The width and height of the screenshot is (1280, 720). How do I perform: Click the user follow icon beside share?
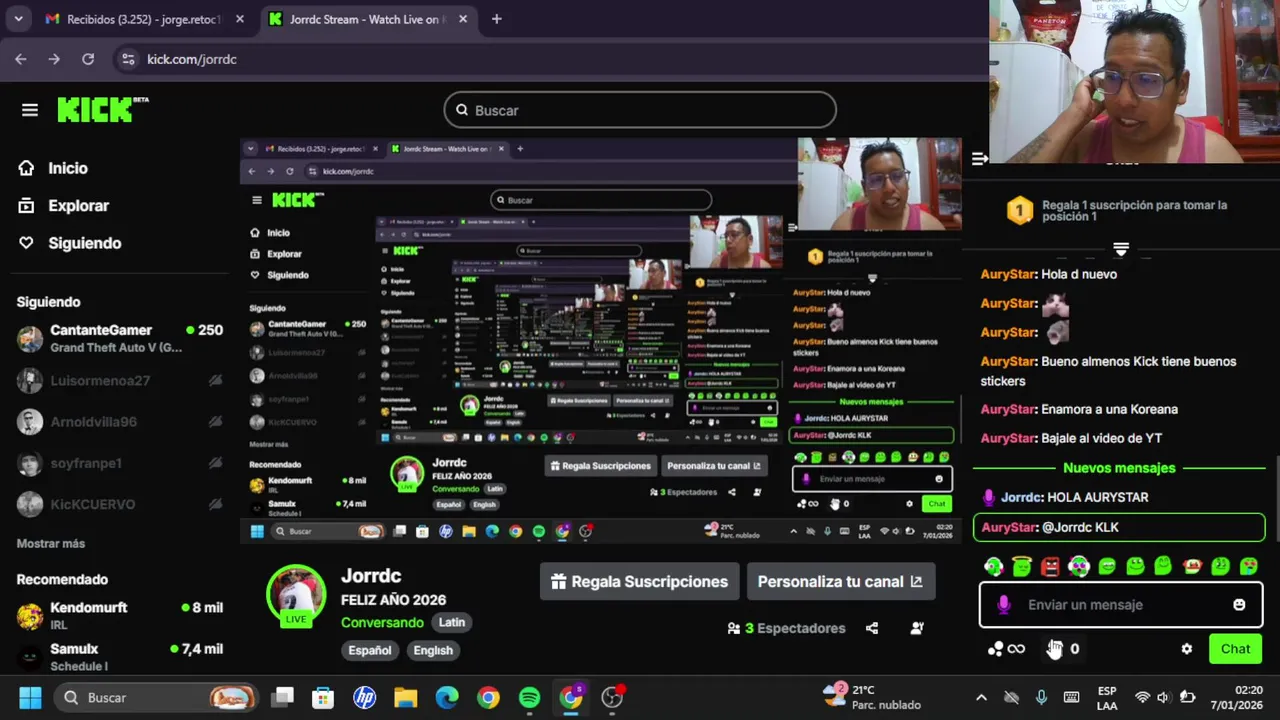click(917, 628)
